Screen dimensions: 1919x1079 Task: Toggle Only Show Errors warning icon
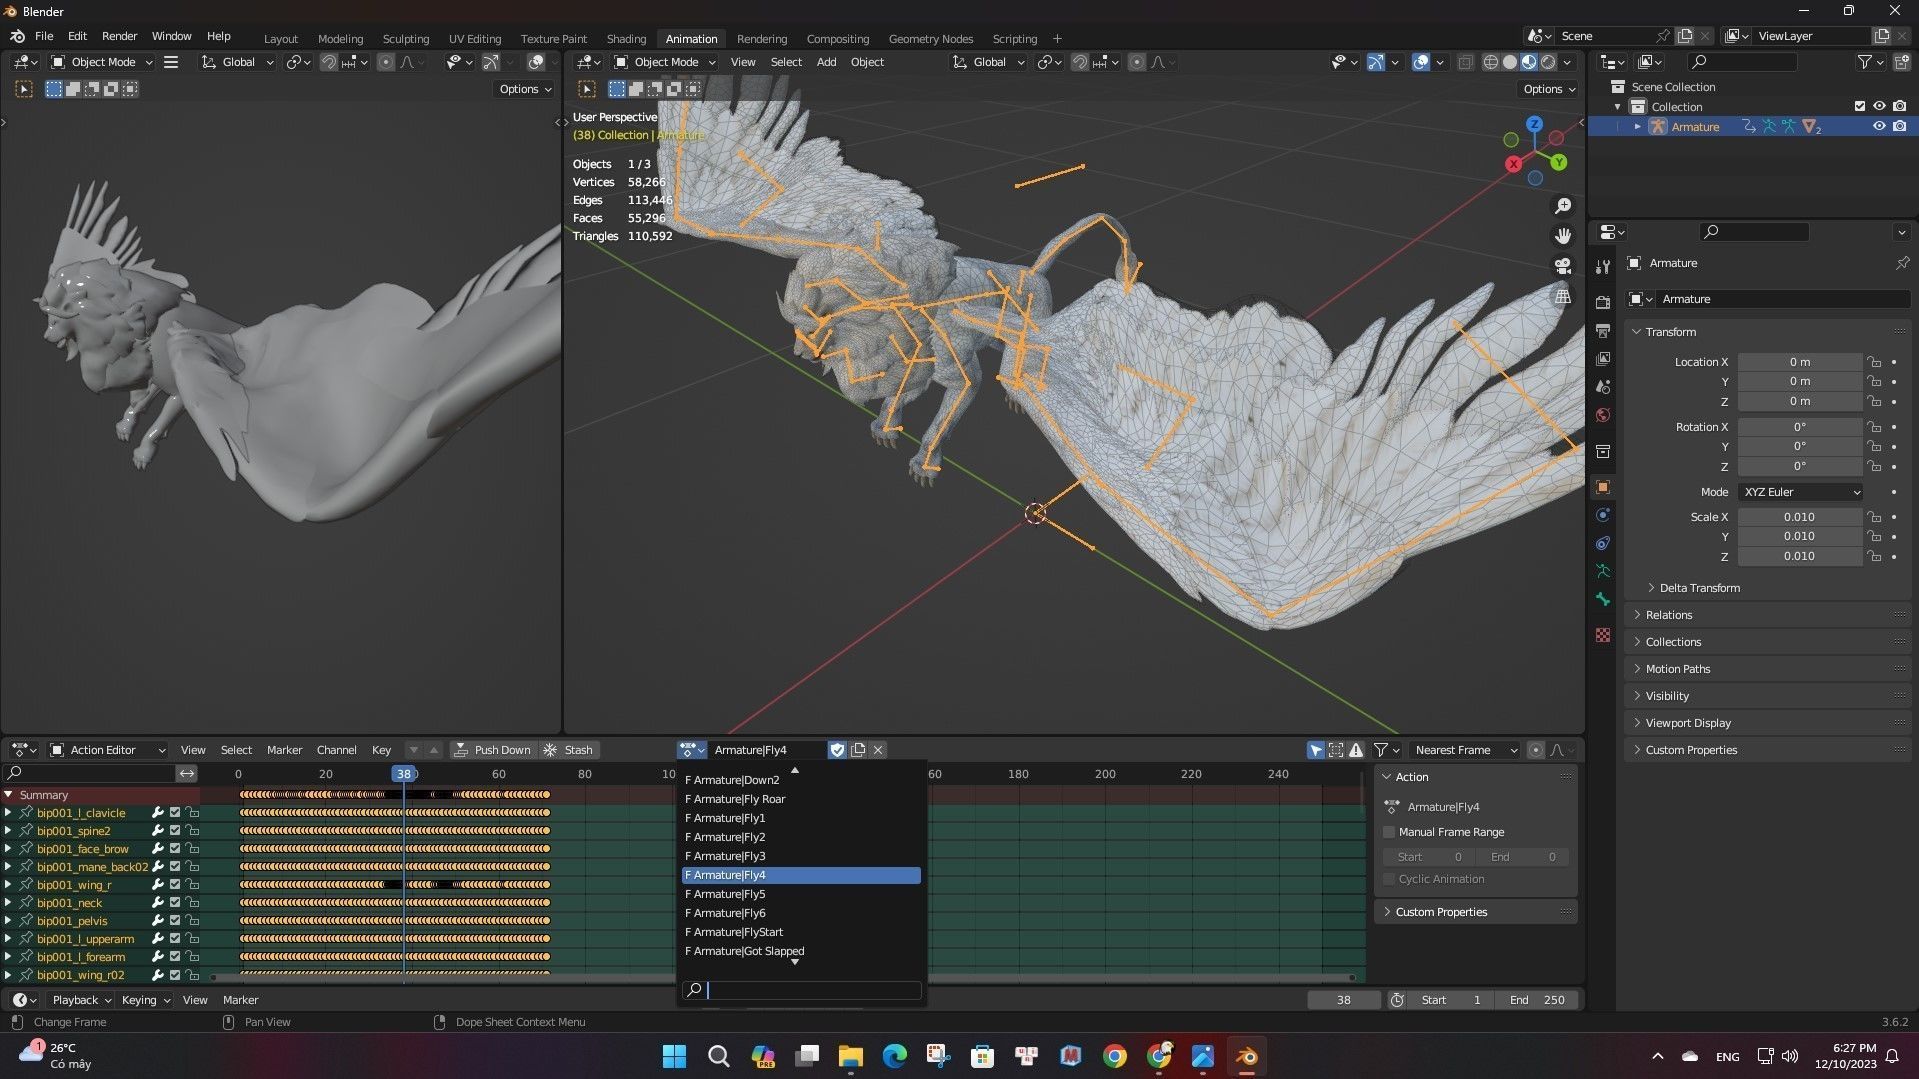(x=1356, y=750)
